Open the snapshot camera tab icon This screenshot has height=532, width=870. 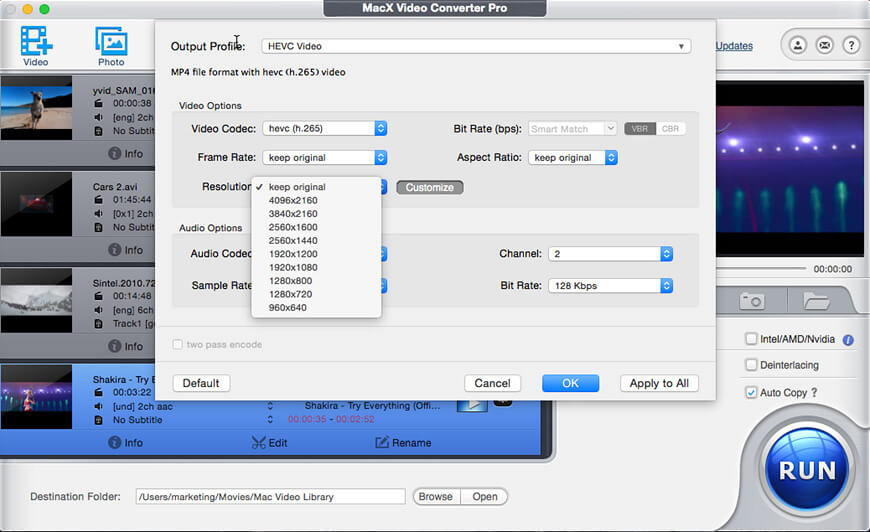(750, 299)
